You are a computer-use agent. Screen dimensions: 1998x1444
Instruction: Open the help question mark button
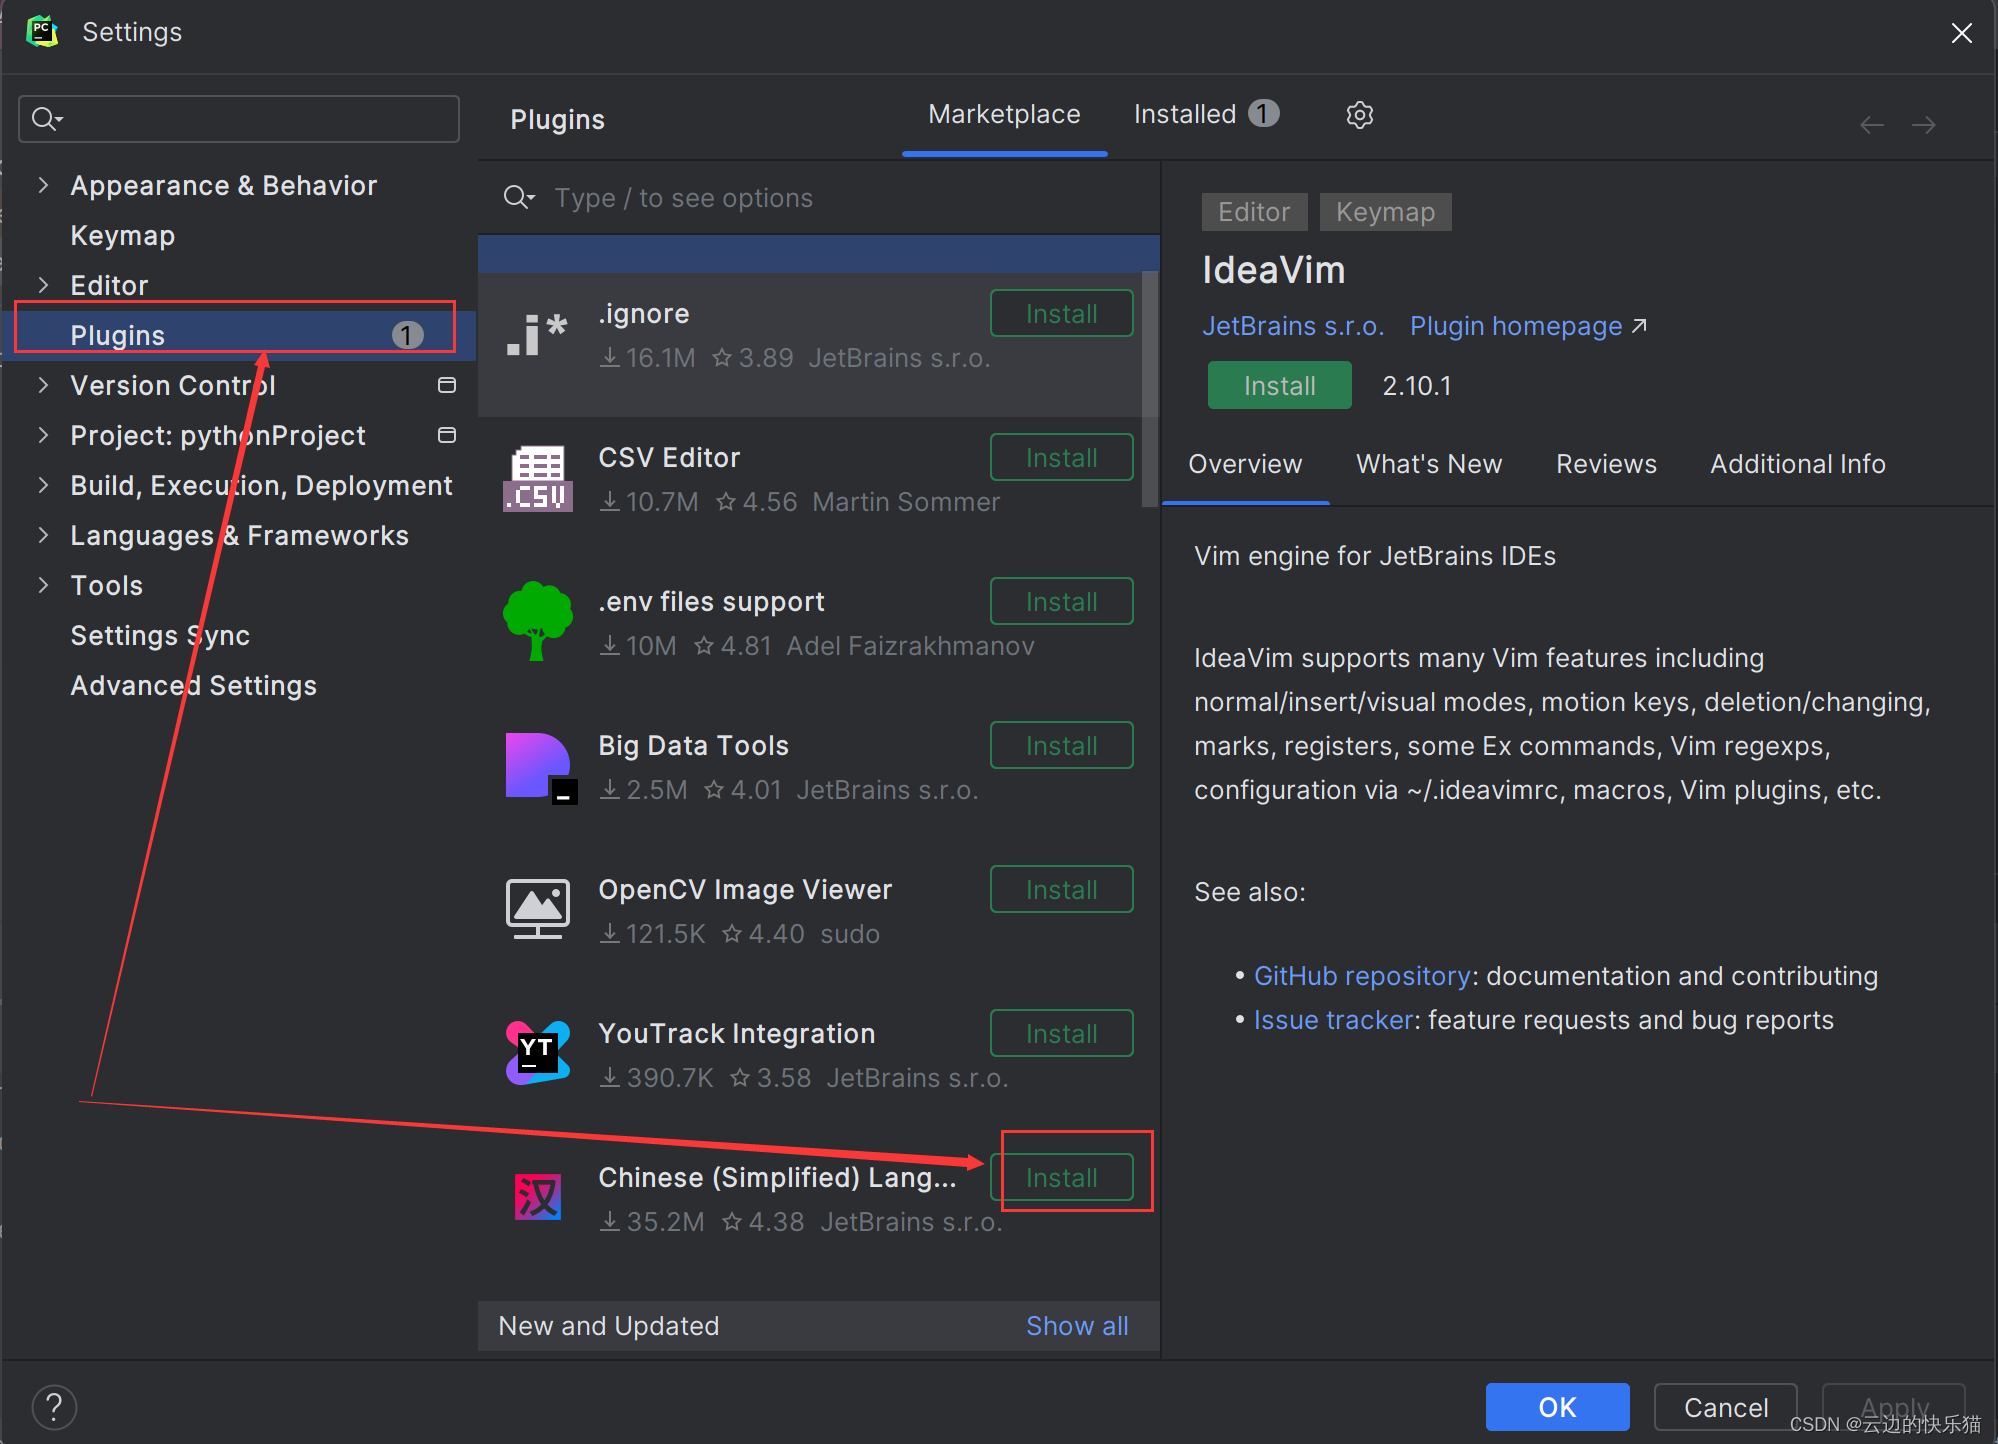54,1407
